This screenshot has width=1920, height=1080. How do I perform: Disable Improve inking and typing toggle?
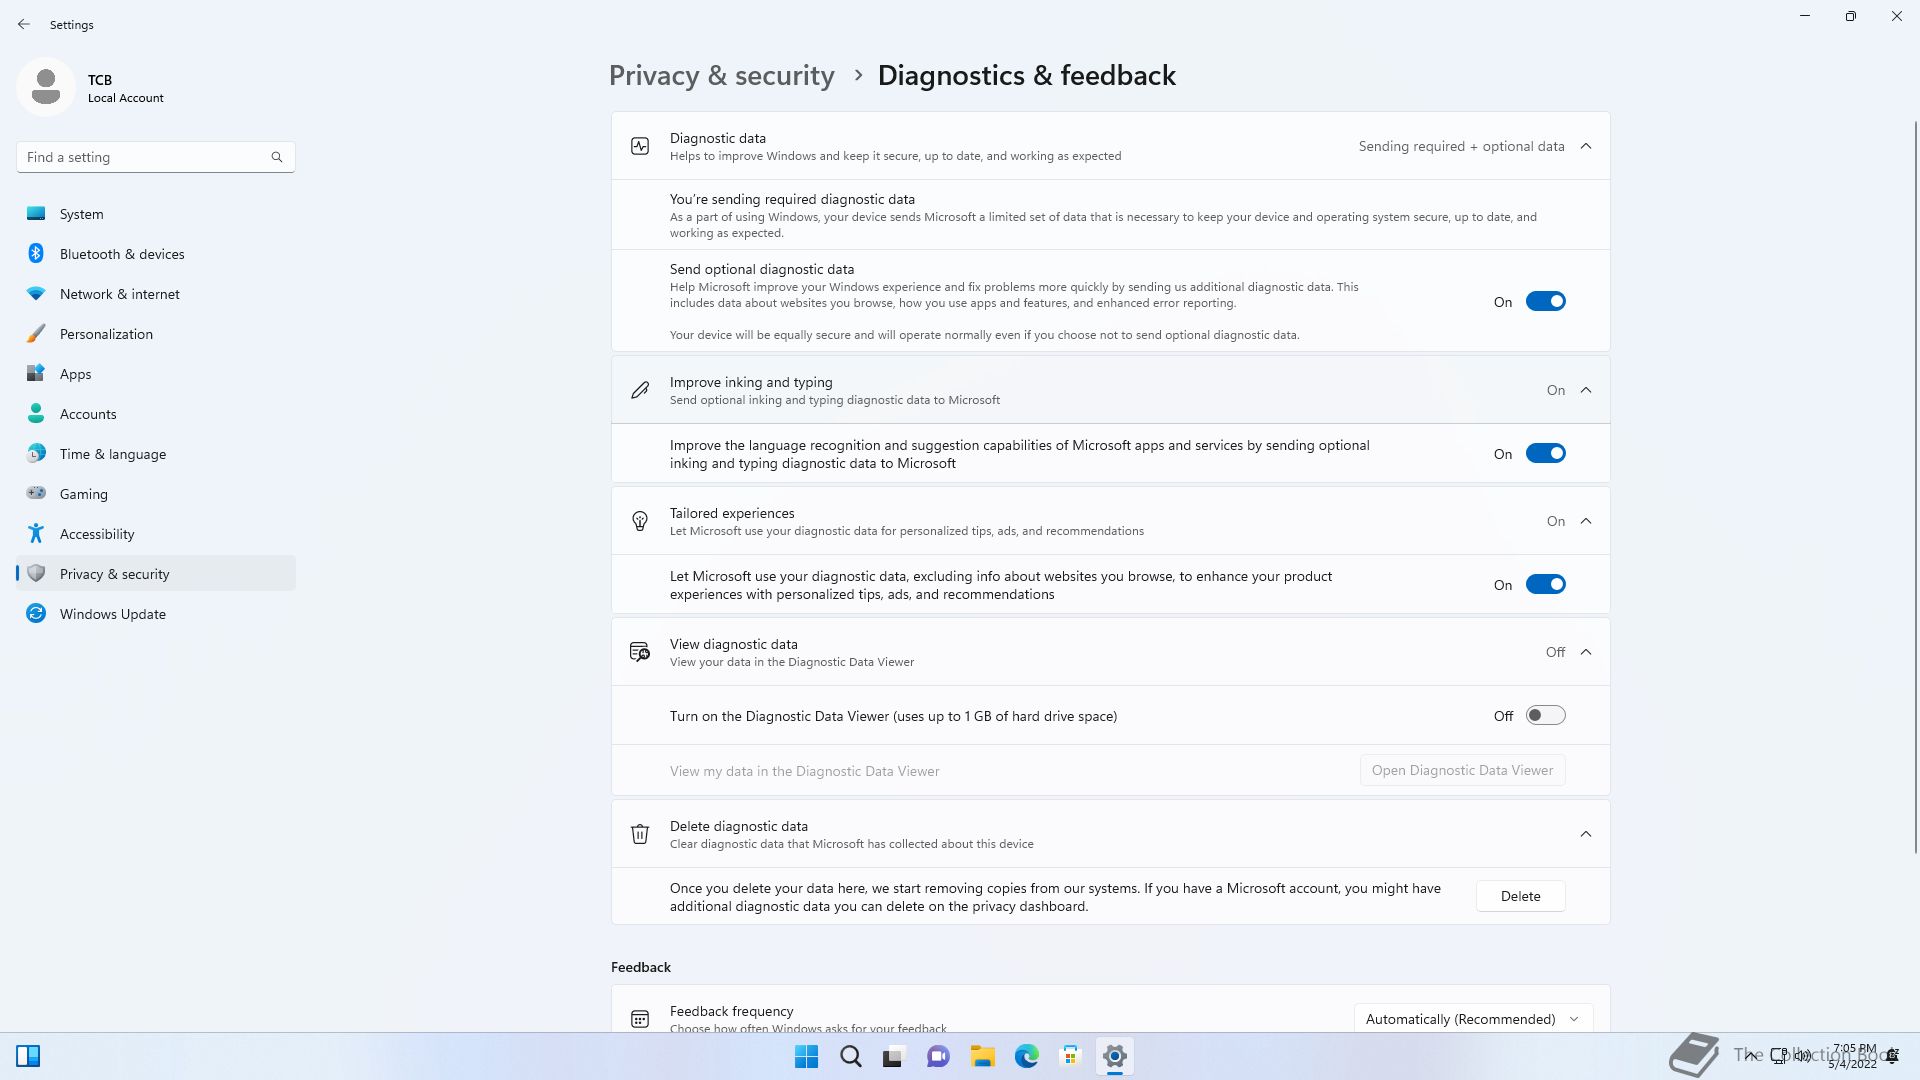click(x=1545, y=453)
